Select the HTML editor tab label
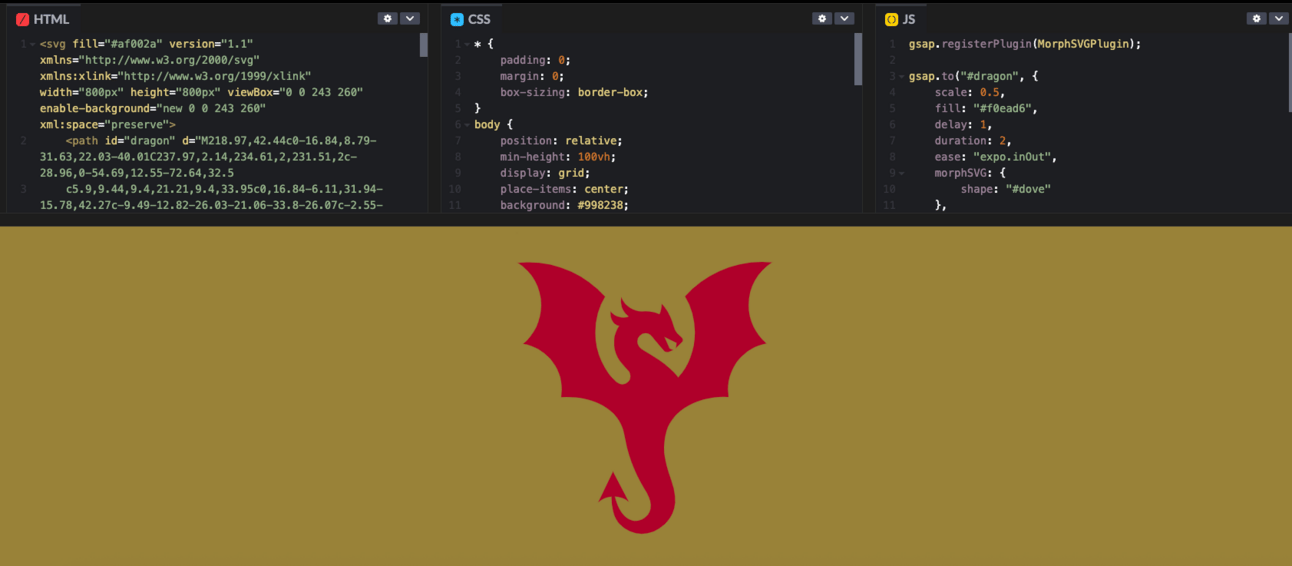1292x566 pixels. [x=52, y=19]
